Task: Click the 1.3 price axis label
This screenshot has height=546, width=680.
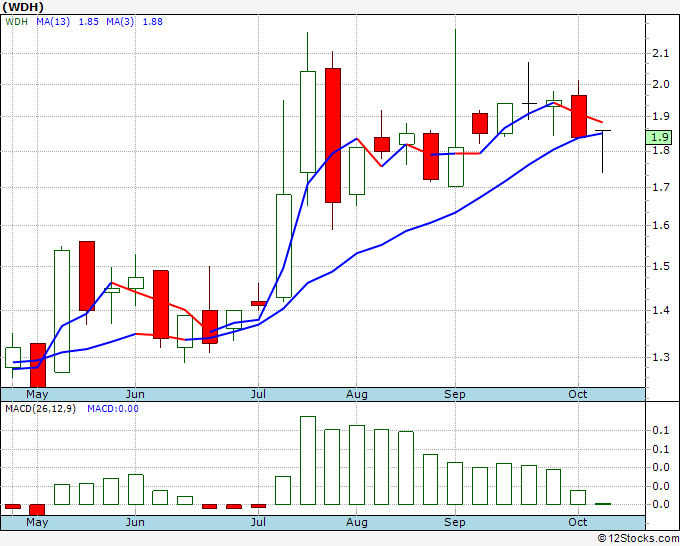Action: pos(661,357)
